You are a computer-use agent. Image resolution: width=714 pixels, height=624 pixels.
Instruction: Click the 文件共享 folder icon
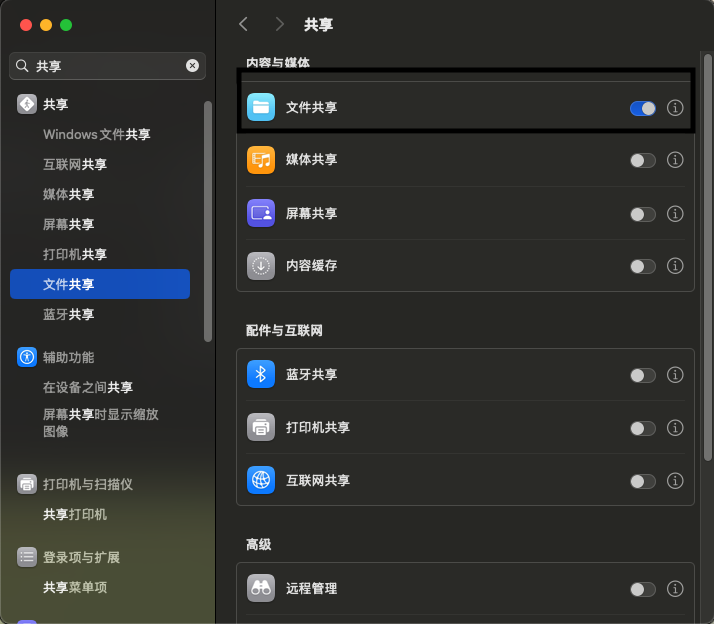(x=260, y=107)
